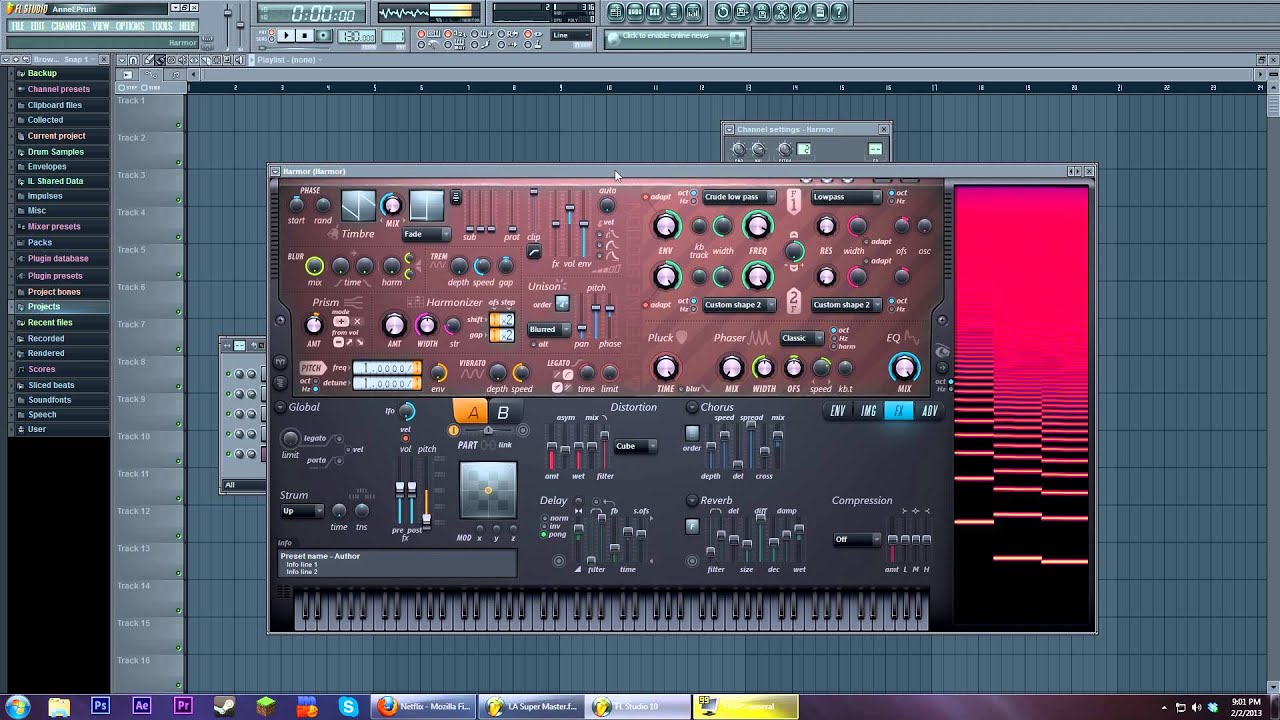Open the EDIT menu
This screenshot has height=720, width=1280.
(x=38, y=26)
